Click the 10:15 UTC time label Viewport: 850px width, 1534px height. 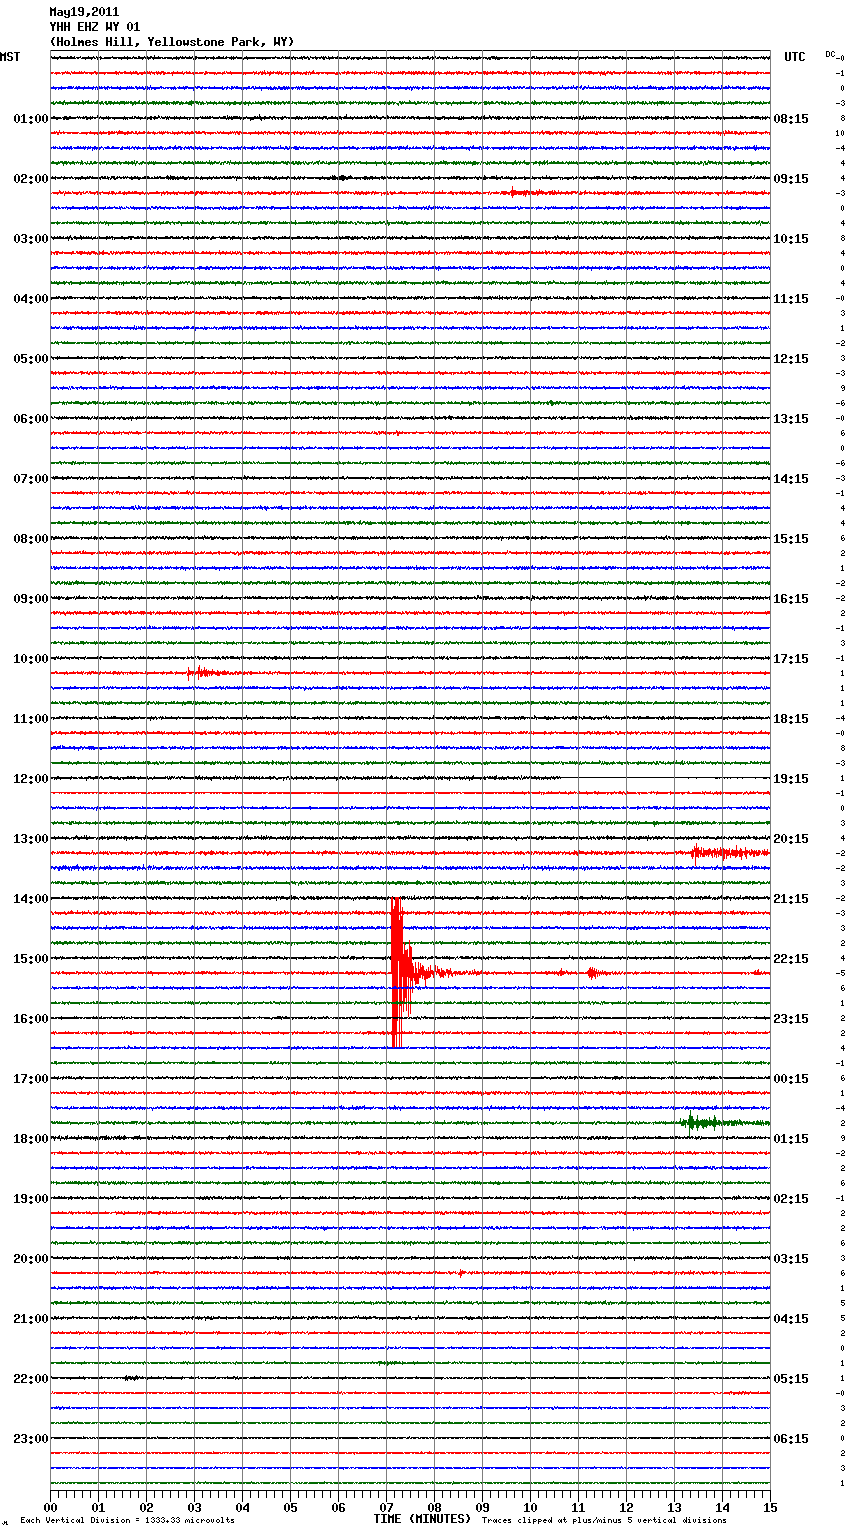point(791,239)
